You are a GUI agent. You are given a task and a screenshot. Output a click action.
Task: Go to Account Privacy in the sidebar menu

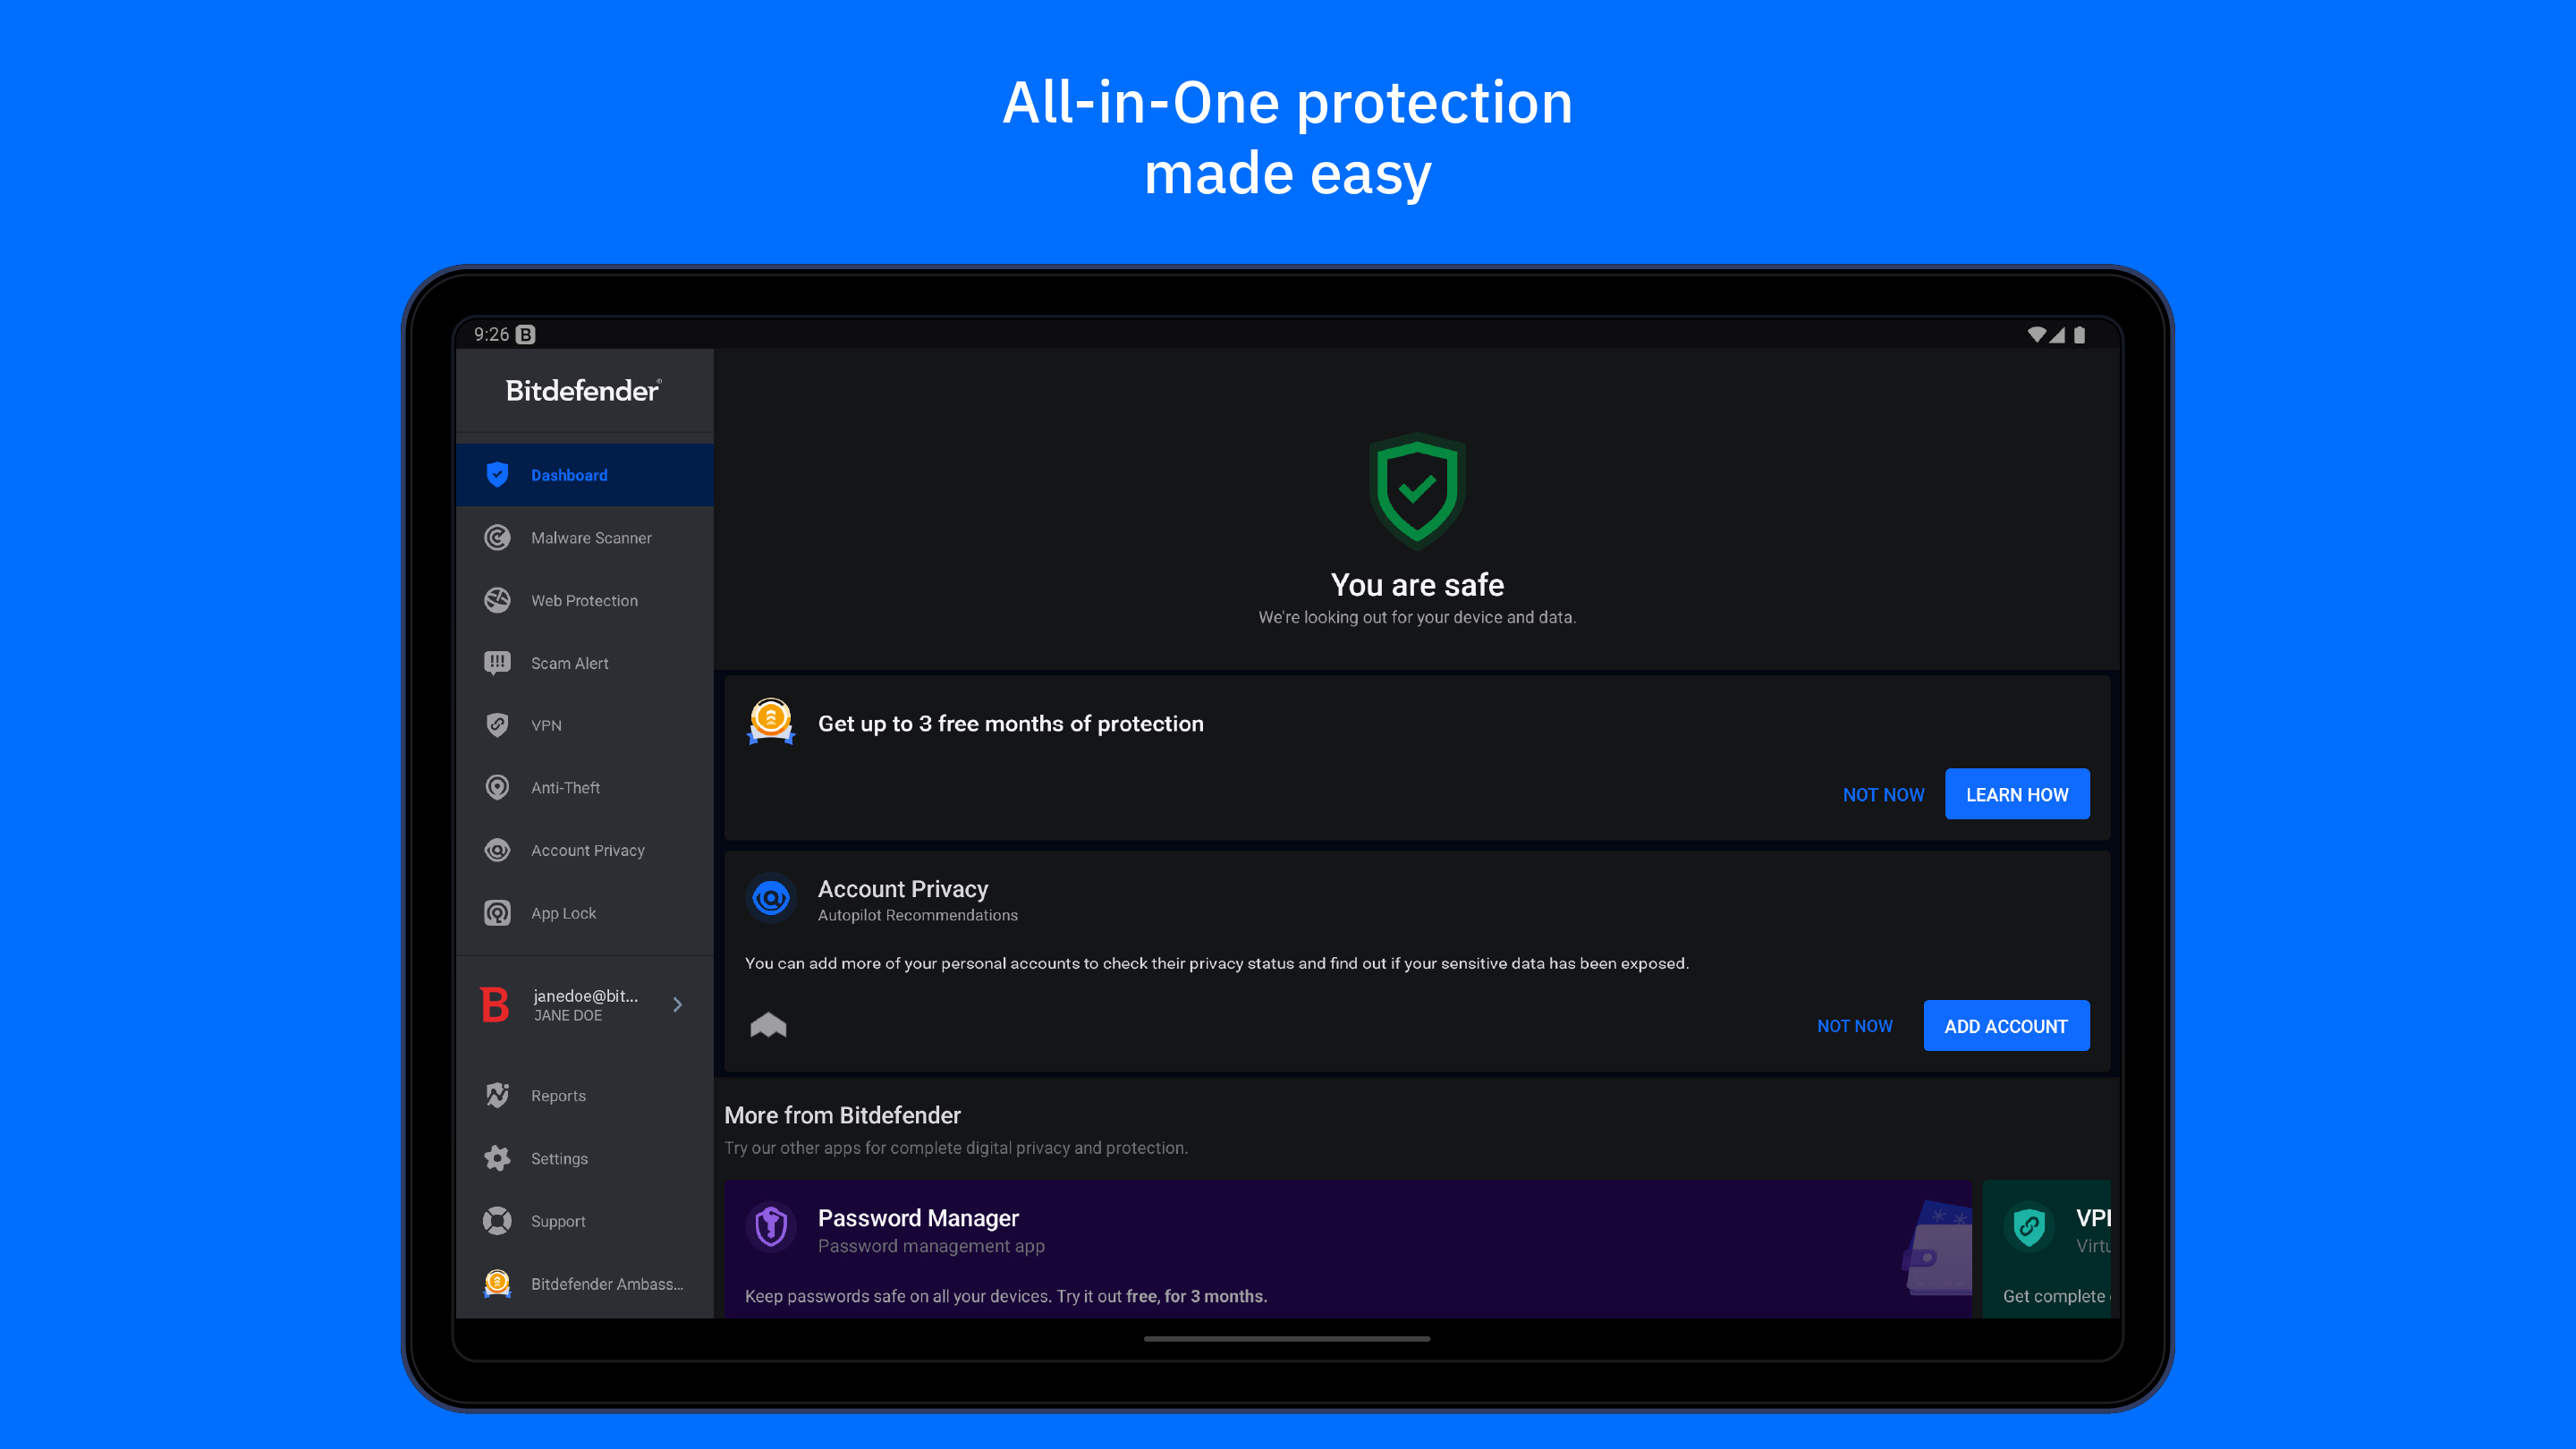click(587, 850)
